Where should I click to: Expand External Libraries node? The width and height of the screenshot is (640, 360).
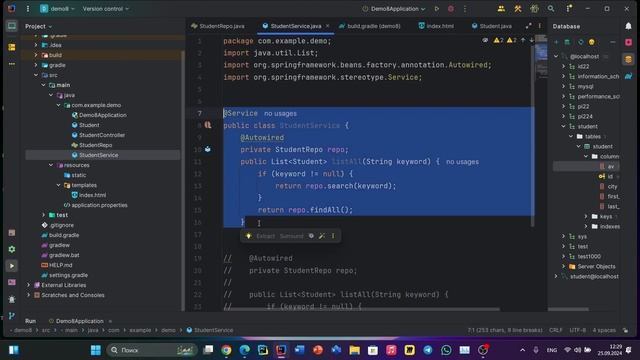(29, 285)
